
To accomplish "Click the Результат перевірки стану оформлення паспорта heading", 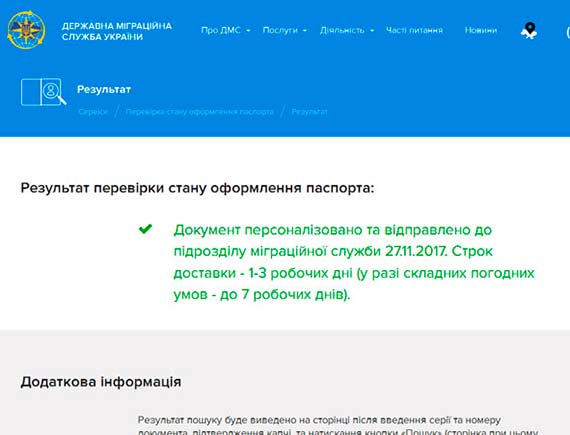I will tap(197, 188).
